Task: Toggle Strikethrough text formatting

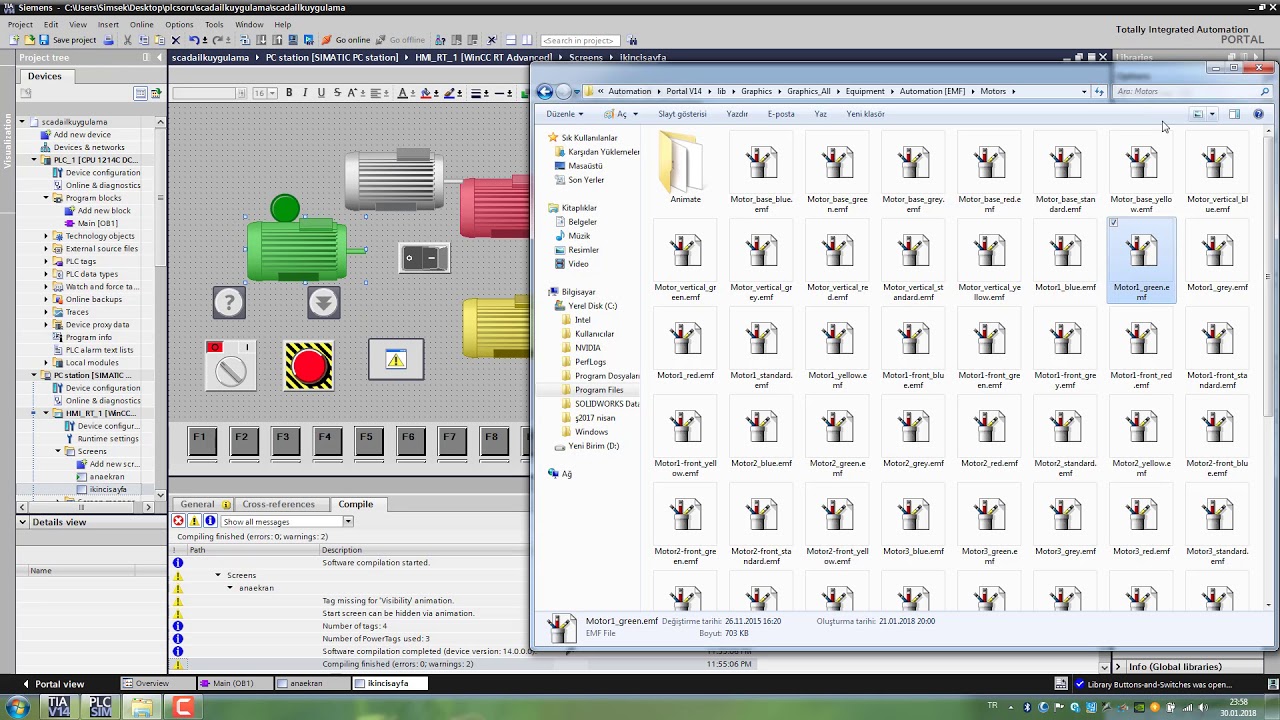Action: coord(337,93)
